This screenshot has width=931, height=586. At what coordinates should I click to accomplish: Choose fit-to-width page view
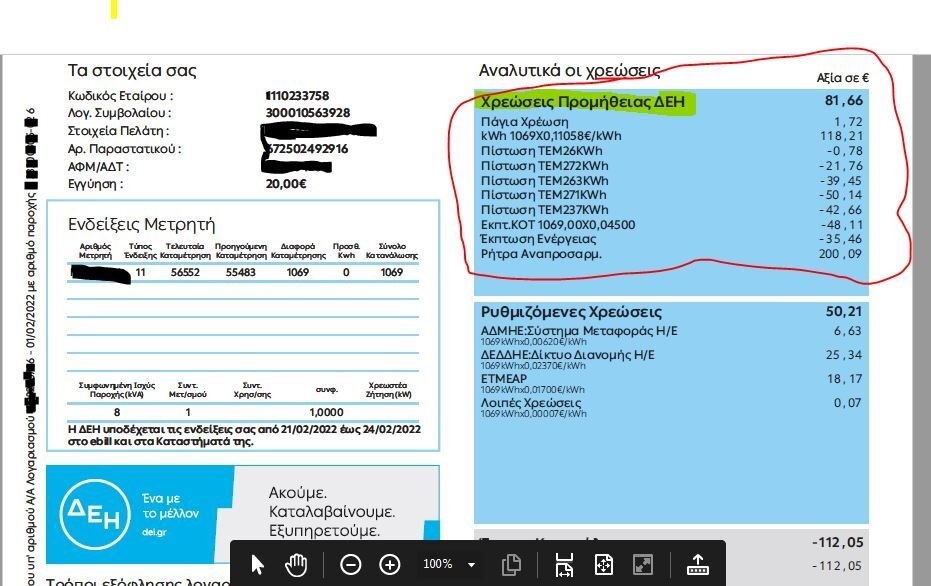[564, 565]
